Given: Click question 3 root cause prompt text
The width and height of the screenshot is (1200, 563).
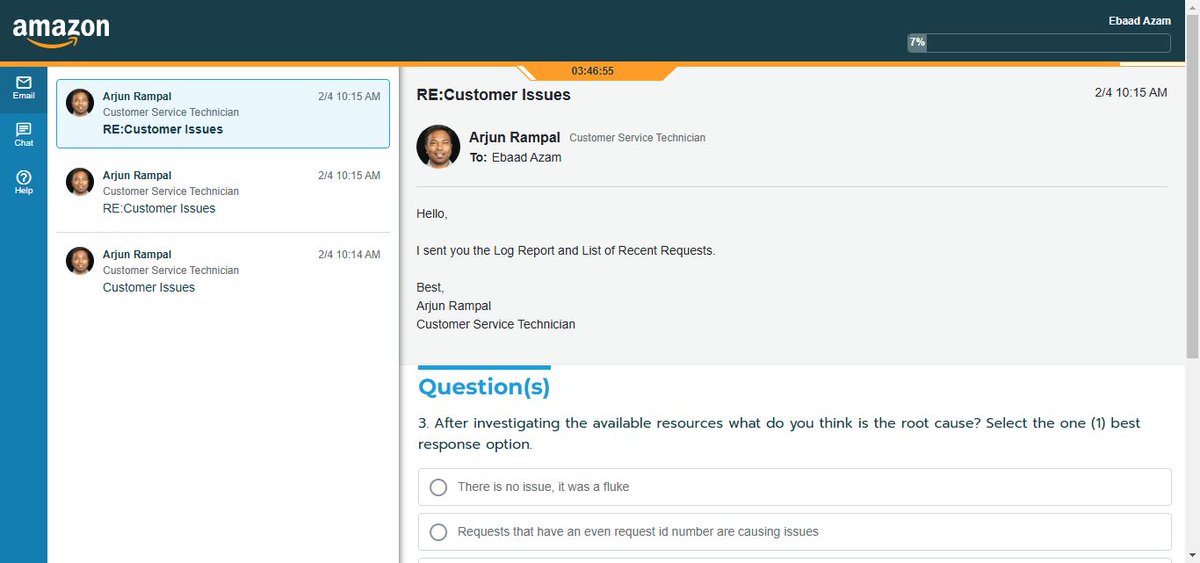Looking at the screenshot, I should tap(779, 433).
